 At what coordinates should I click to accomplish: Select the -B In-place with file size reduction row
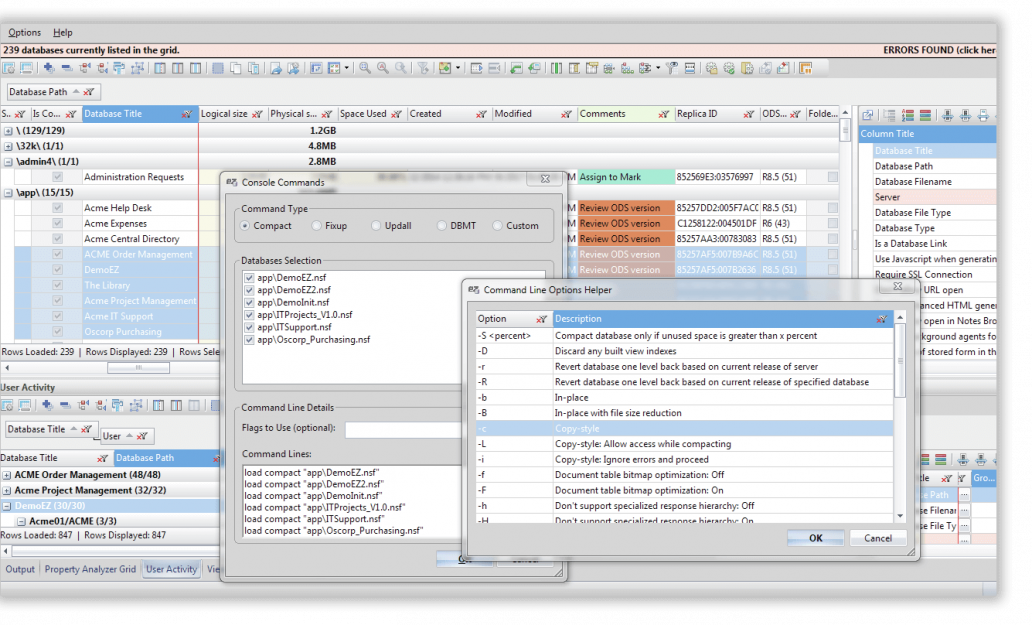coord(684,413)
